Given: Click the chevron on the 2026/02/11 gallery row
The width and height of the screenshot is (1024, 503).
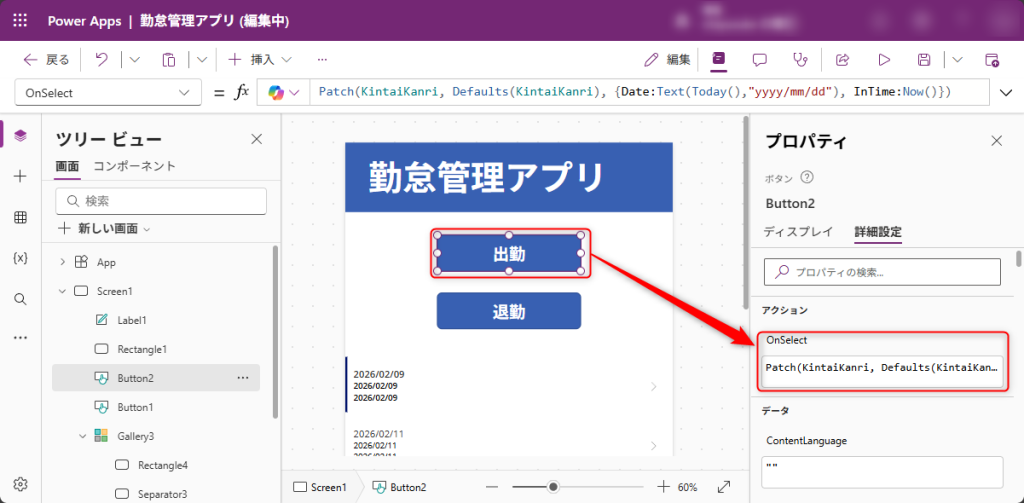Looking at the screenshot, I should (x=654, y=446).
